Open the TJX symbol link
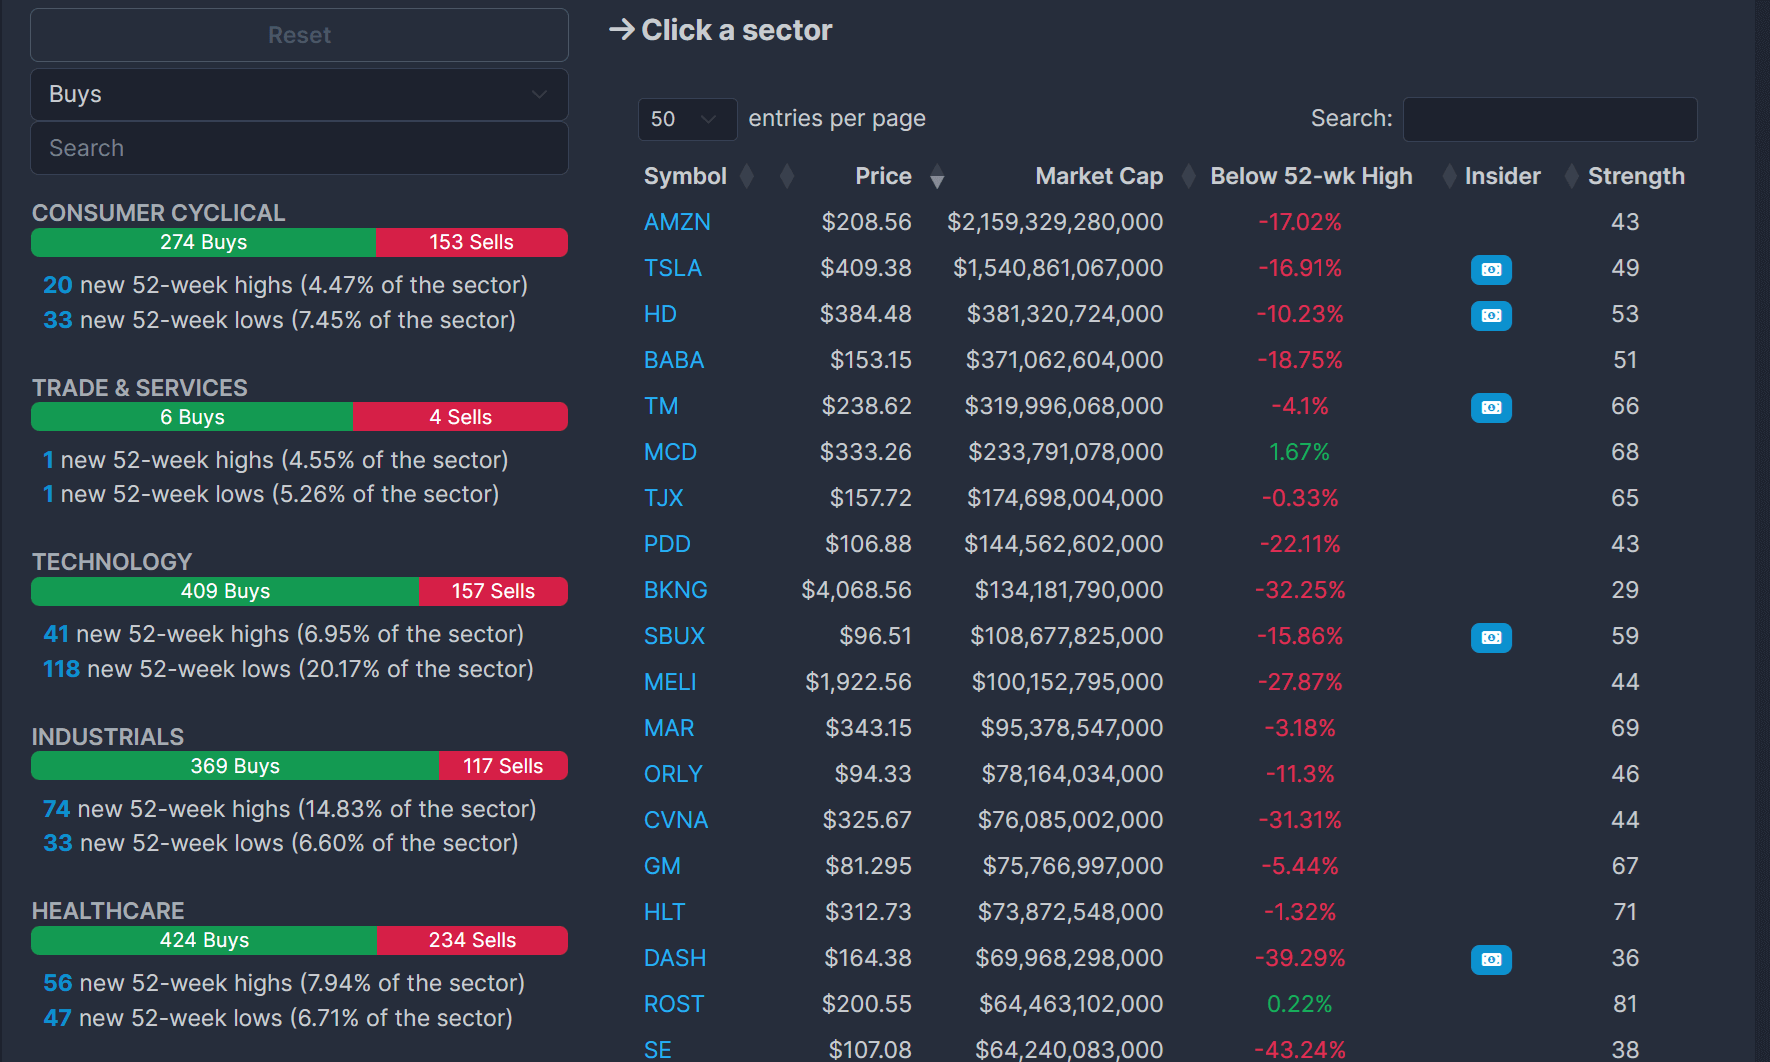The image size is (1770, 1062). click(663, 498)
